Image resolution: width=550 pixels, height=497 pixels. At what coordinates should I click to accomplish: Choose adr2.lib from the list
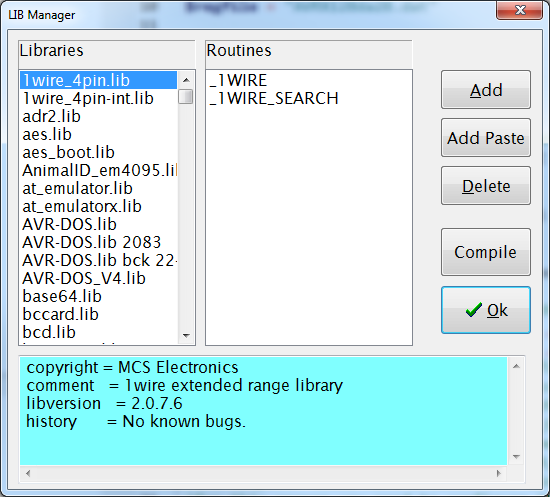point(99,116)
